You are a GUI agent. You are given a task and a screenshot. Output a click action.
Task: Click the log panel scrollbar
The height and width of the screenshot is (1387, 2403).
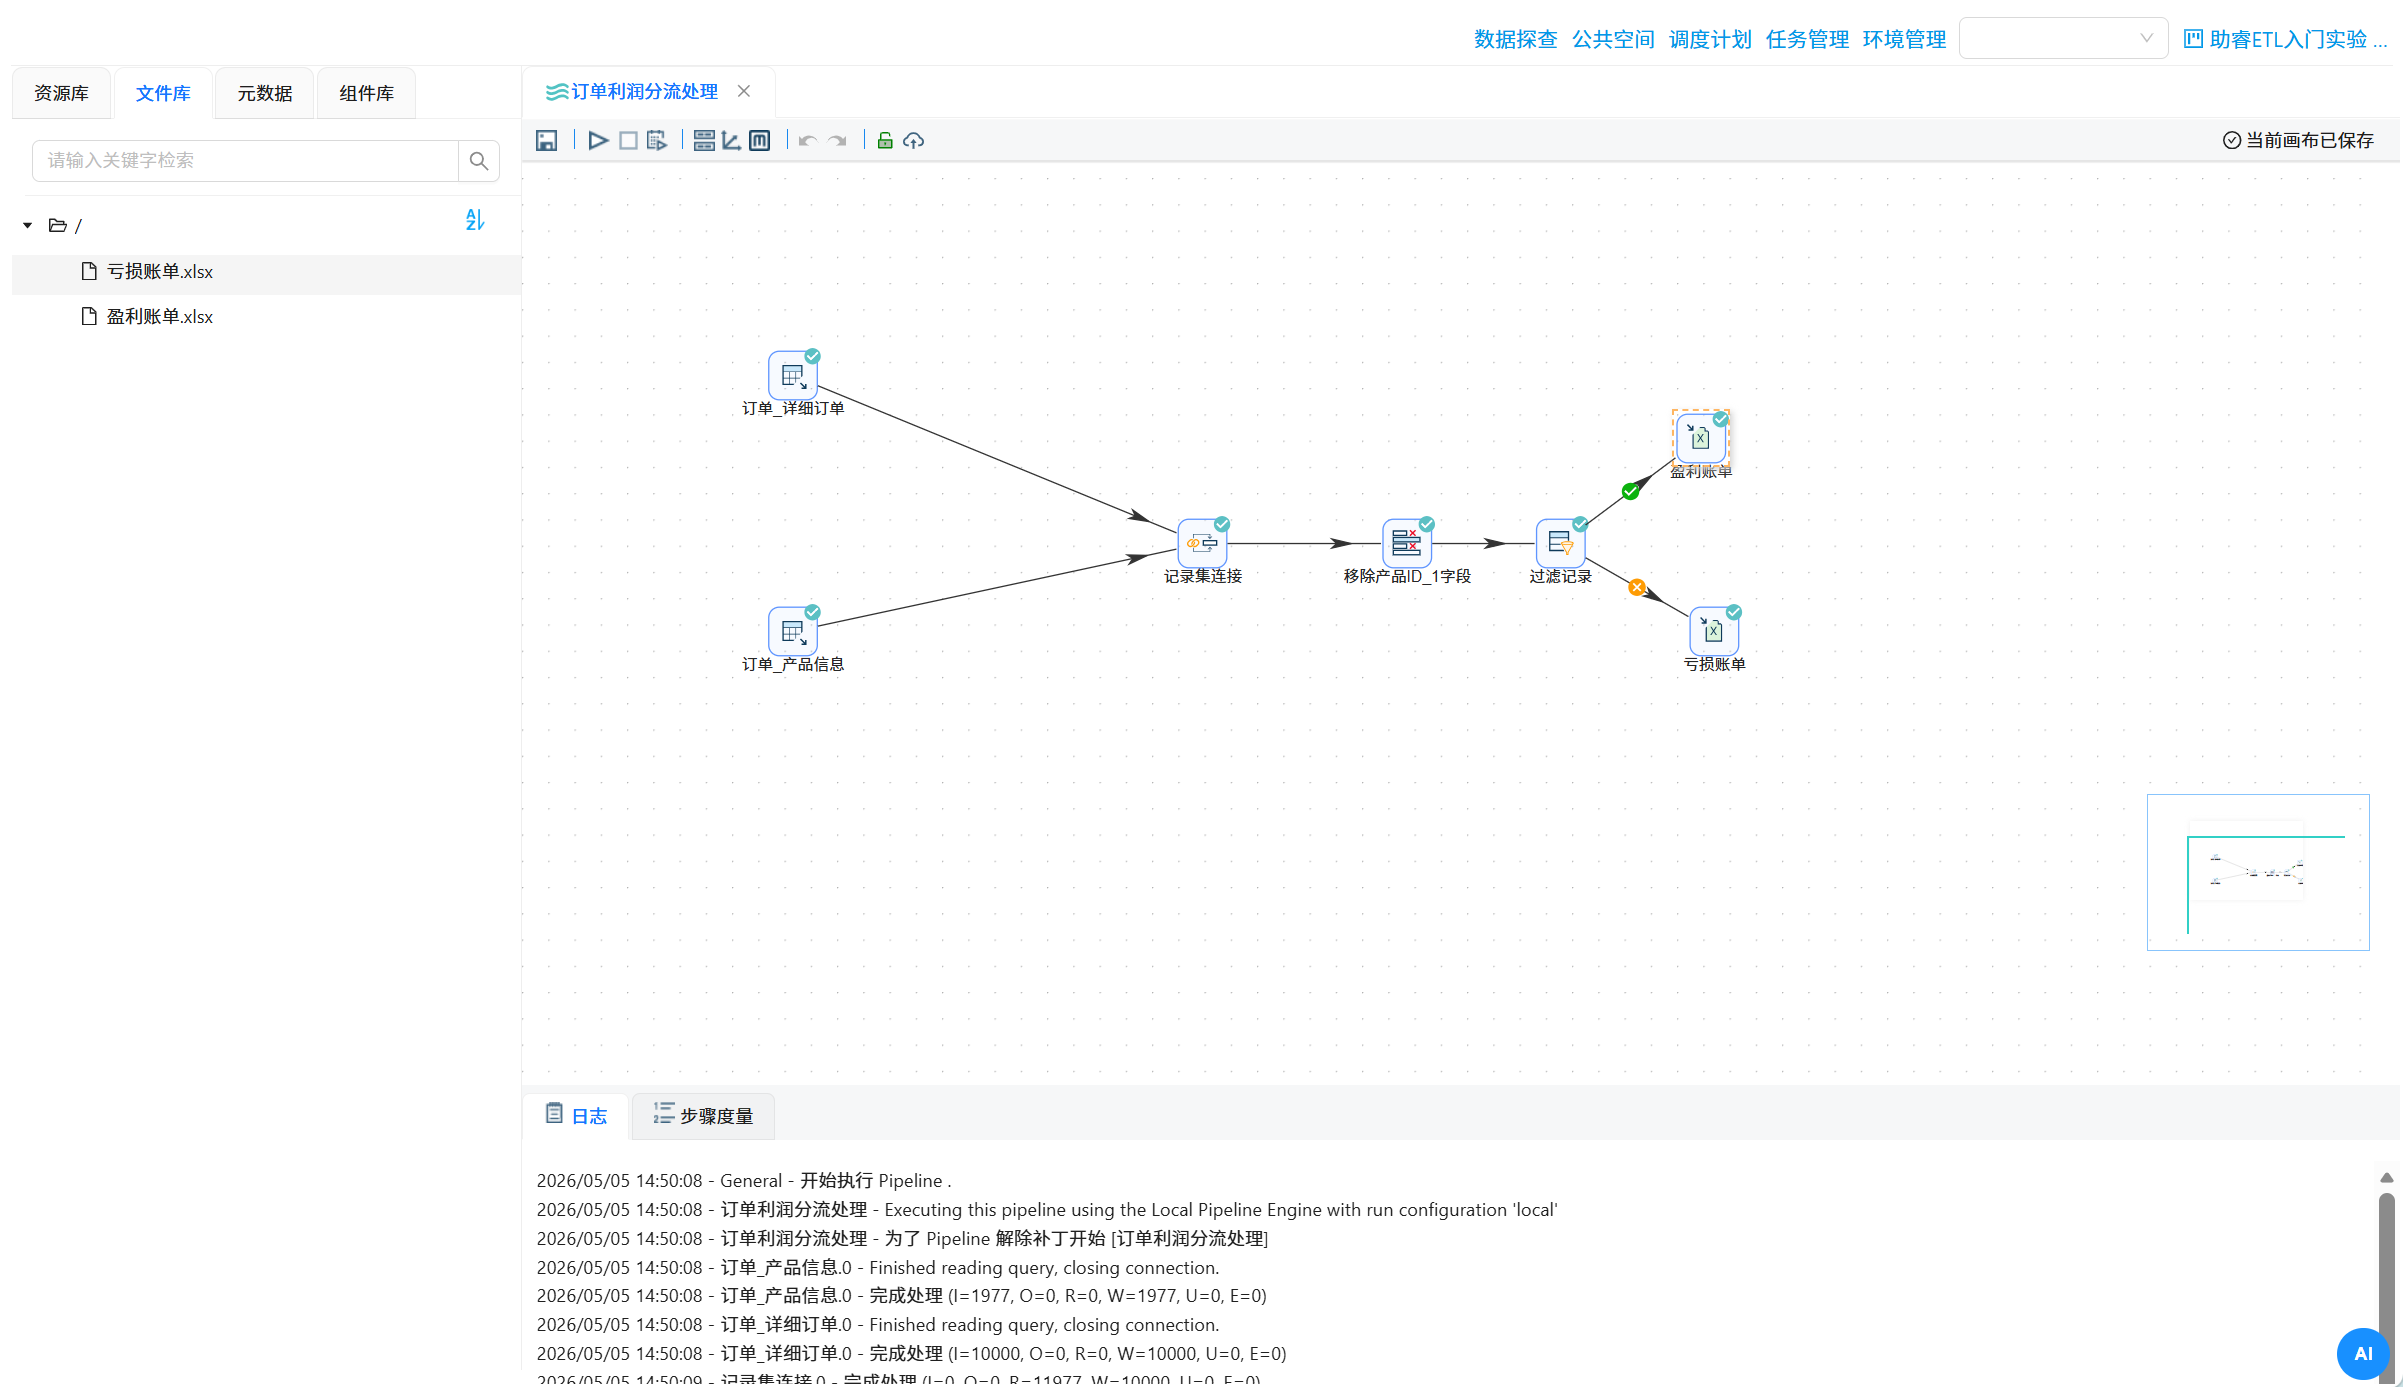pos(2386,1280)
